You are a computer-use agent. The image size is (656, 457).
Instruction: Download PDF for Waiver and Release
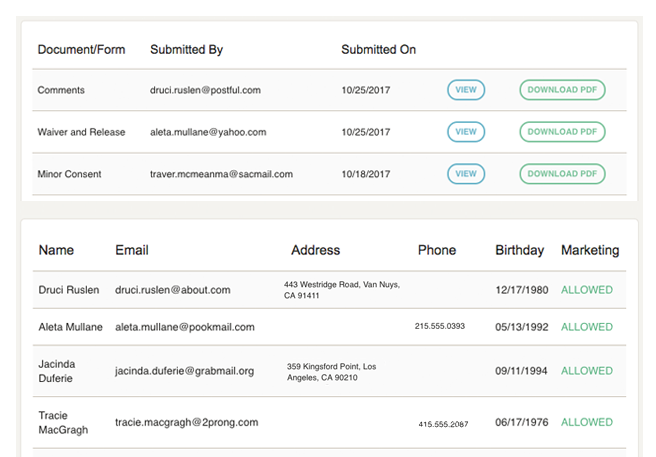pyautogui.click(x=562, y=132)
